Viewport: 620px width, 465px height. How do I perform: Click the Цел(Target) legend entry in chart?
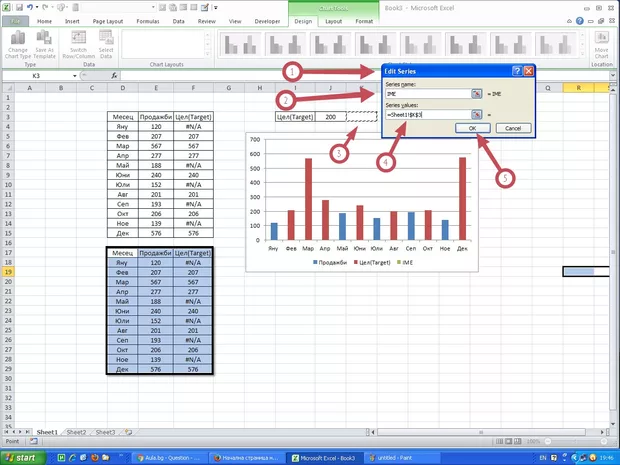(x=371, y=263)
